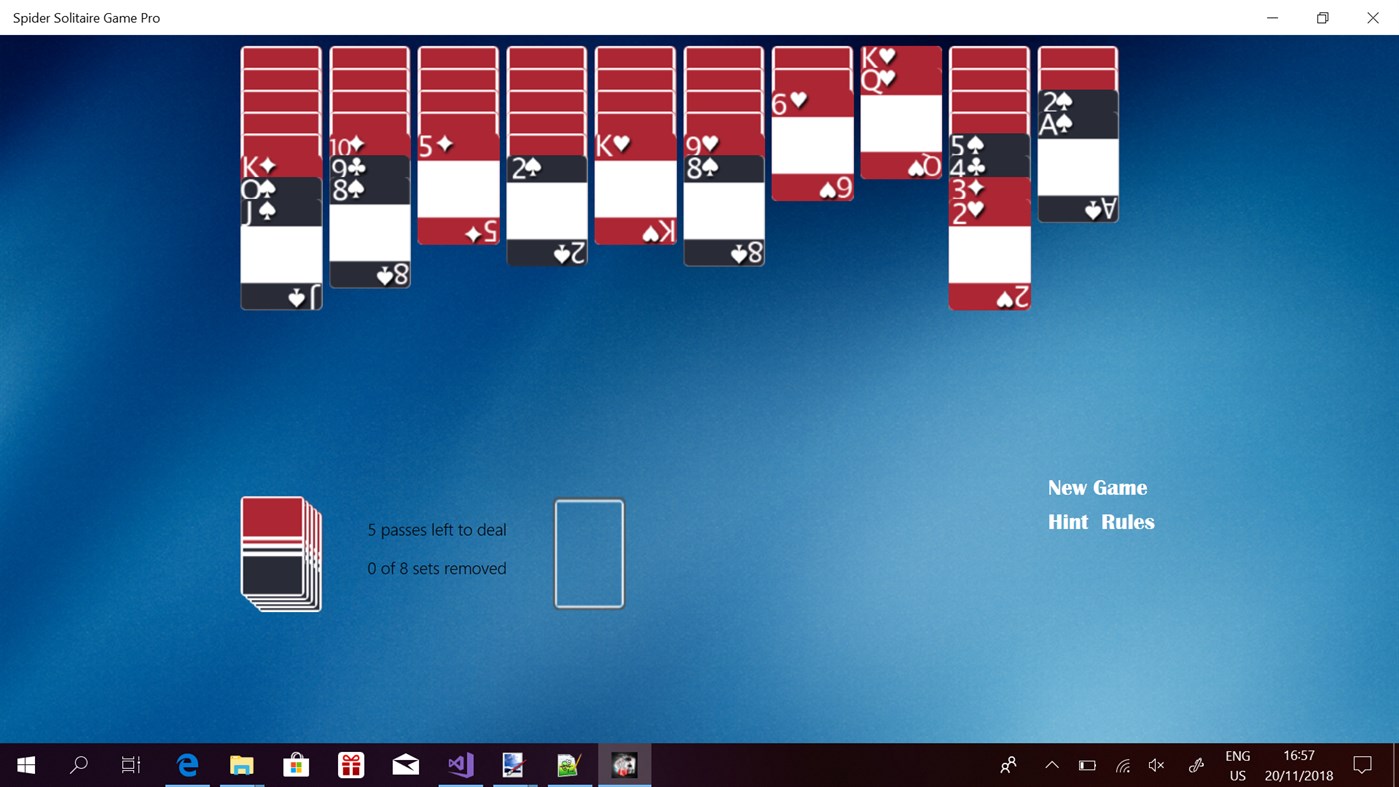Open the volume control in the system tray
The width and height of the screenshot is (1399, 787).
(1155, 765)
